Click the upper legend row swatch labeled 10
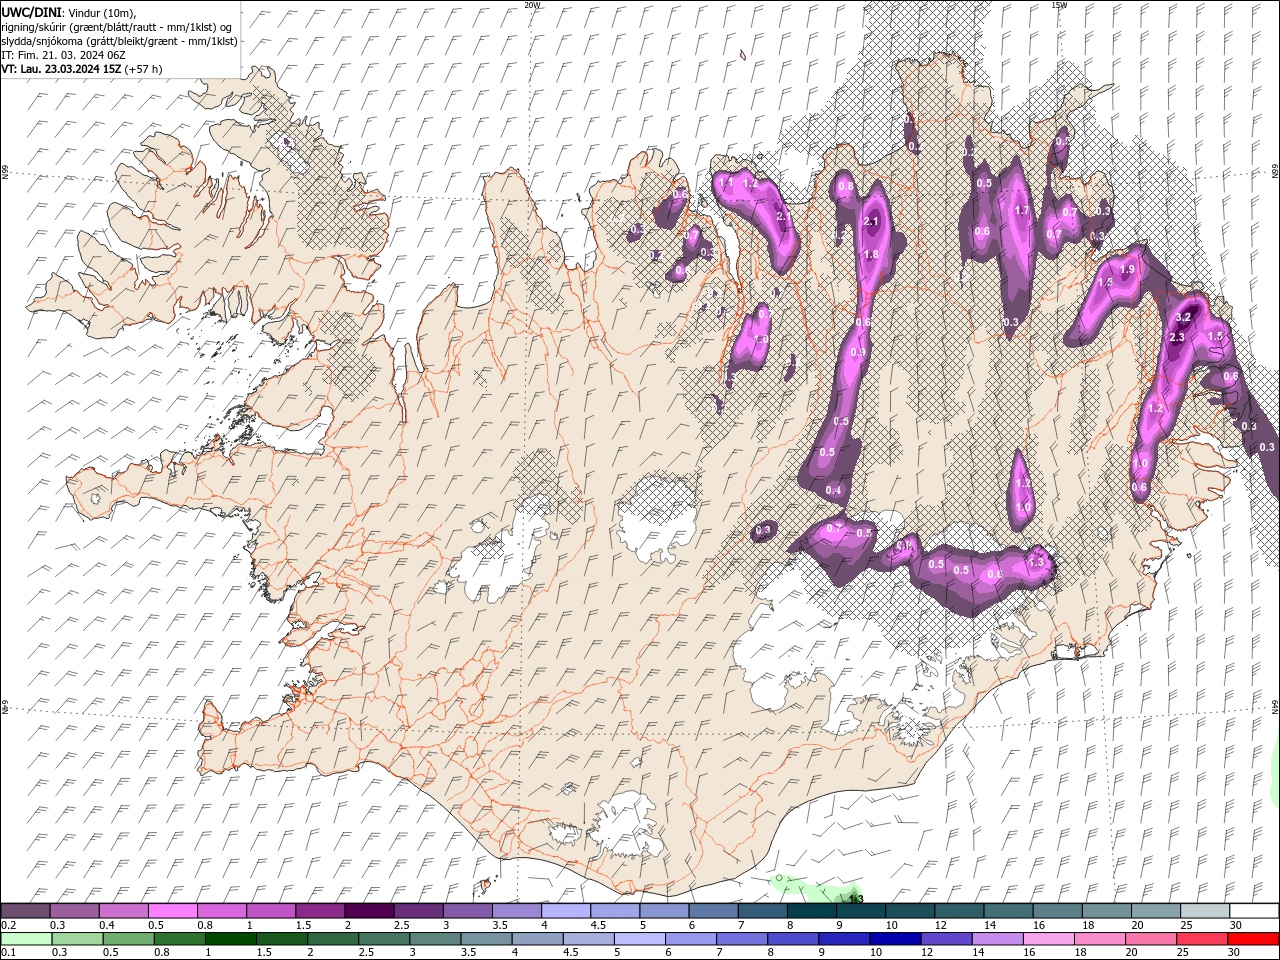This screenshot has height=960, width=1280. click(909, 911)
